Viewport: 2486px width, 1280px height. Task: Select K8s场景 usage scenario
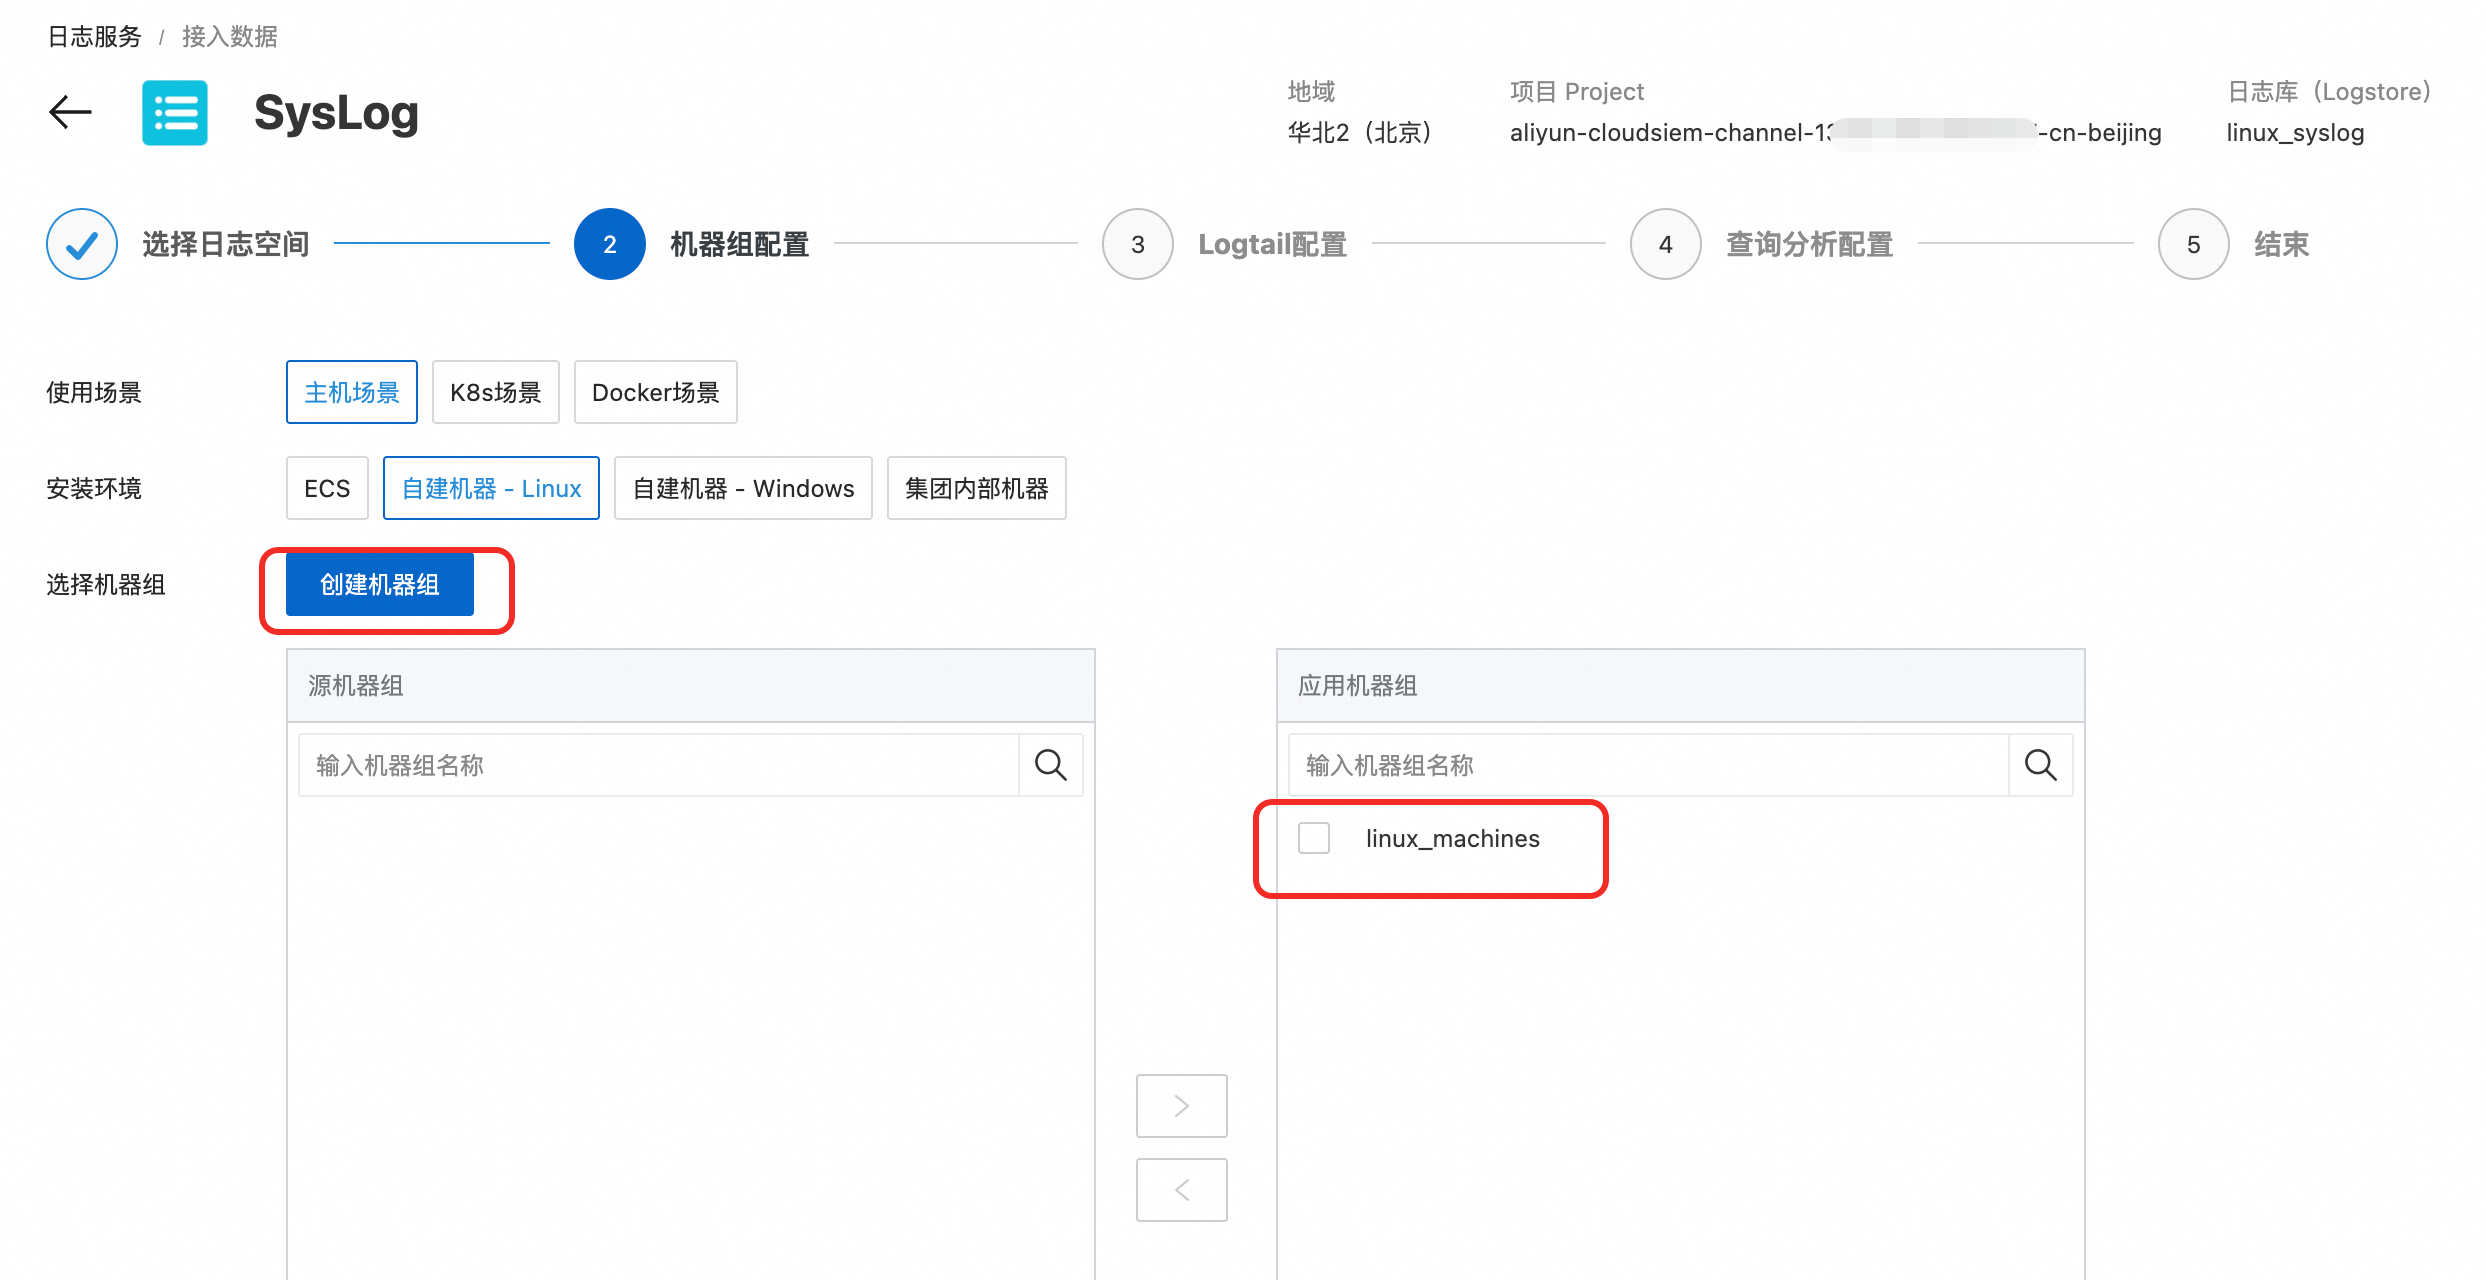496,392
